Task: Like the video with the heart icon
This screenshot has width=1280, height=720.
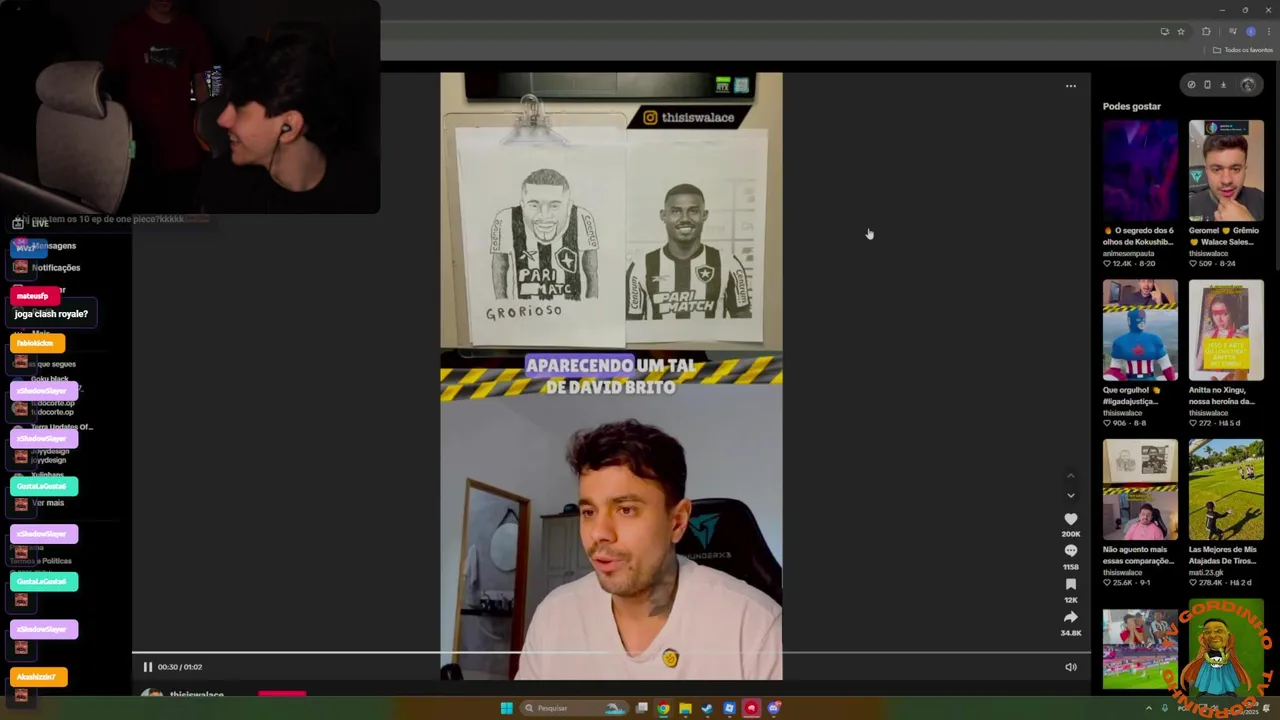Action: [1070, 519]
